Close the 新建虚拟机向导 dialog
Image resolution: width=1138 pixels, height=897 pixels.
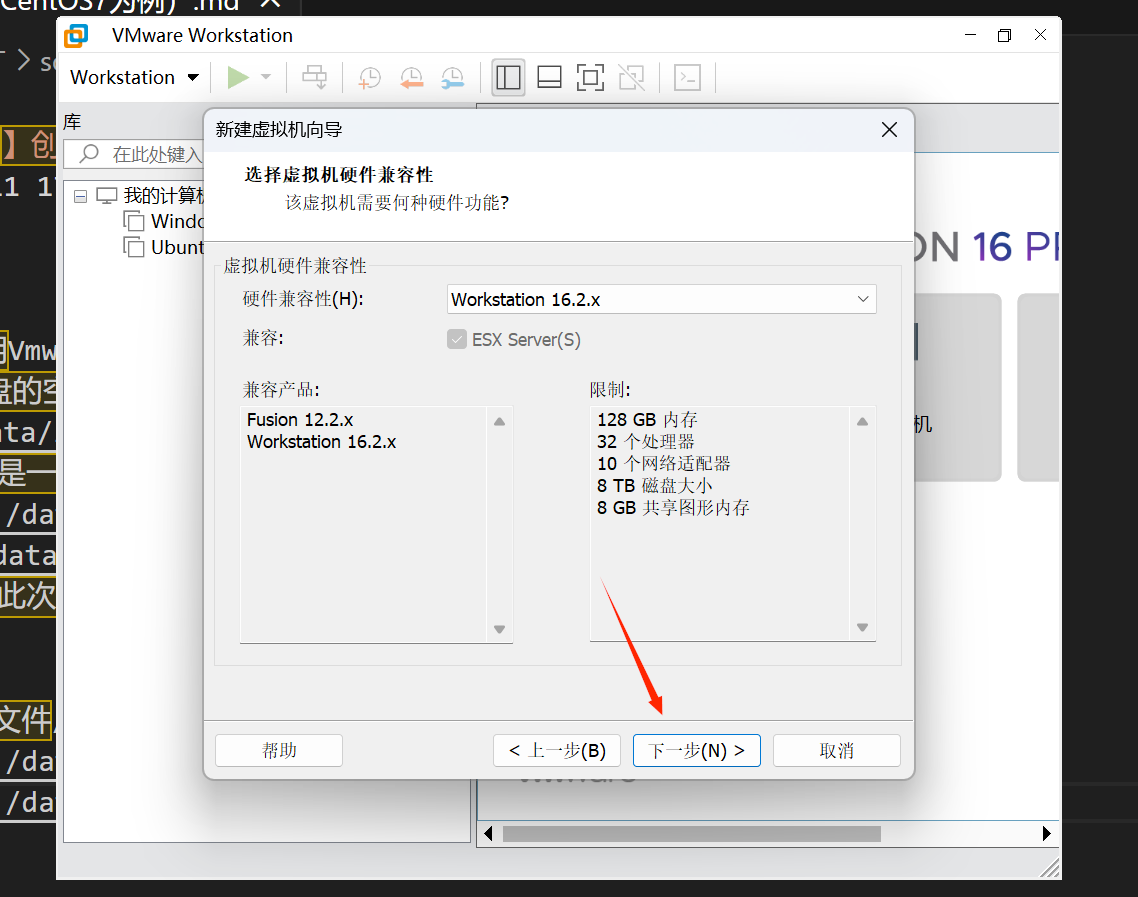click(889, 130)
